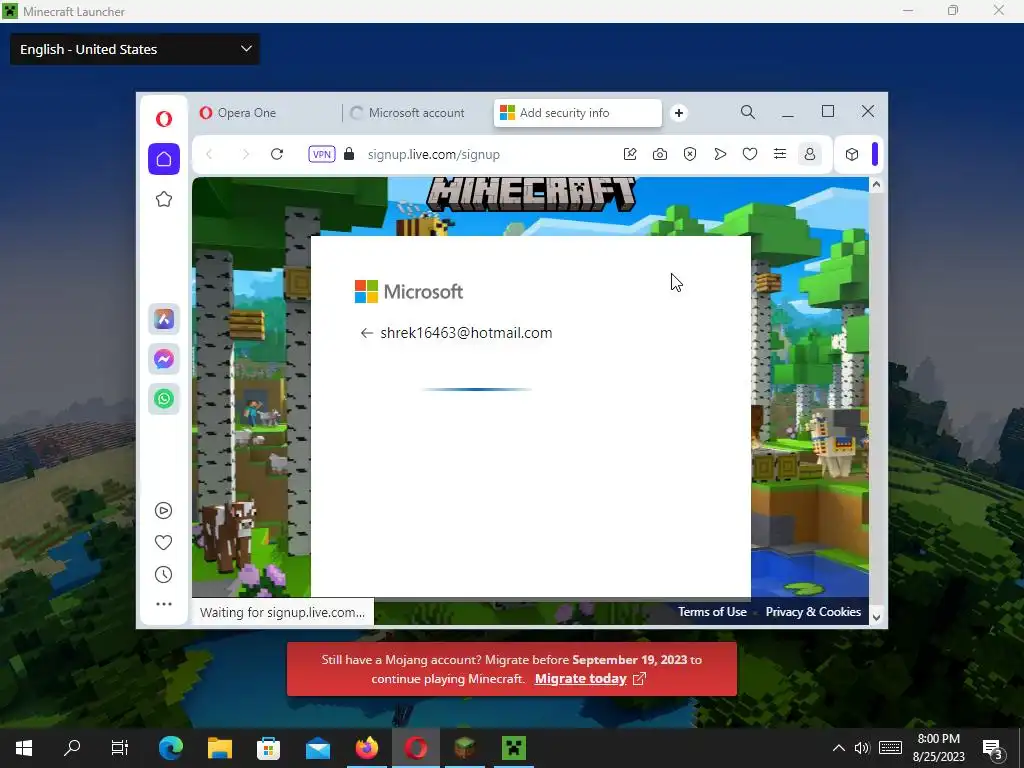Screen dimensions: 1024x768
Task: Open the notification center icon
Action: tap(993, 749)
